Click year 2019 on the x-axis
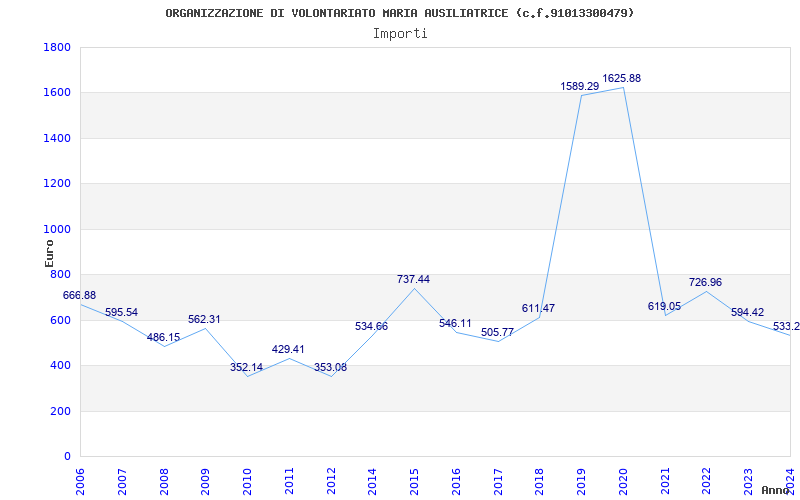 point(582,481)
